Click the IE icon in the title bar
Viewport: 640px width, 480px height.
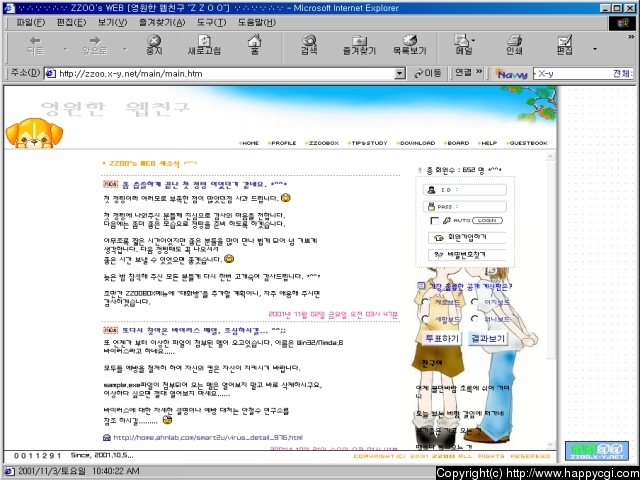point(9,8)
